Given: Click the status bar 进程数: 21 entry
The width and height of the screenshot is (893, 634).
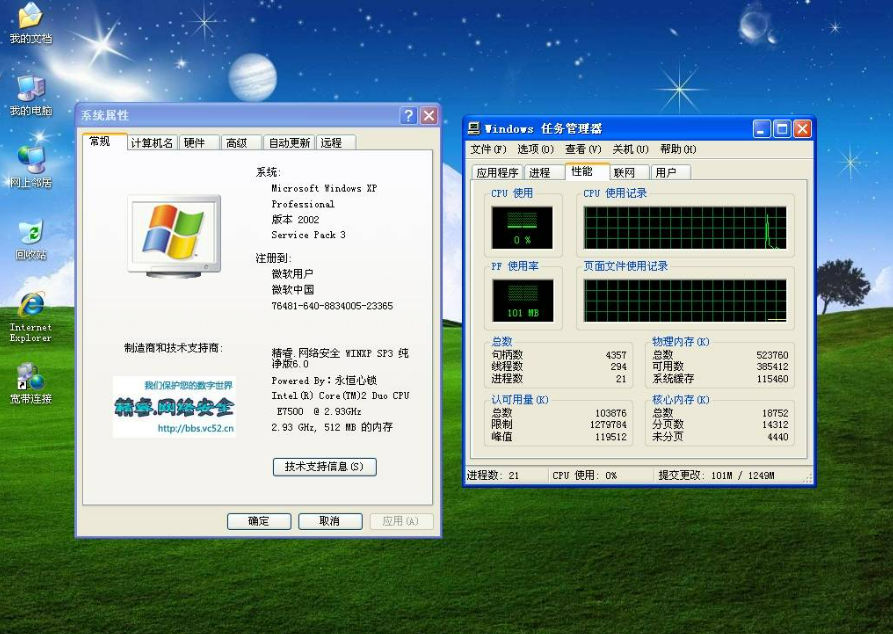Looking at the screenshot, I should pos(493,476).
